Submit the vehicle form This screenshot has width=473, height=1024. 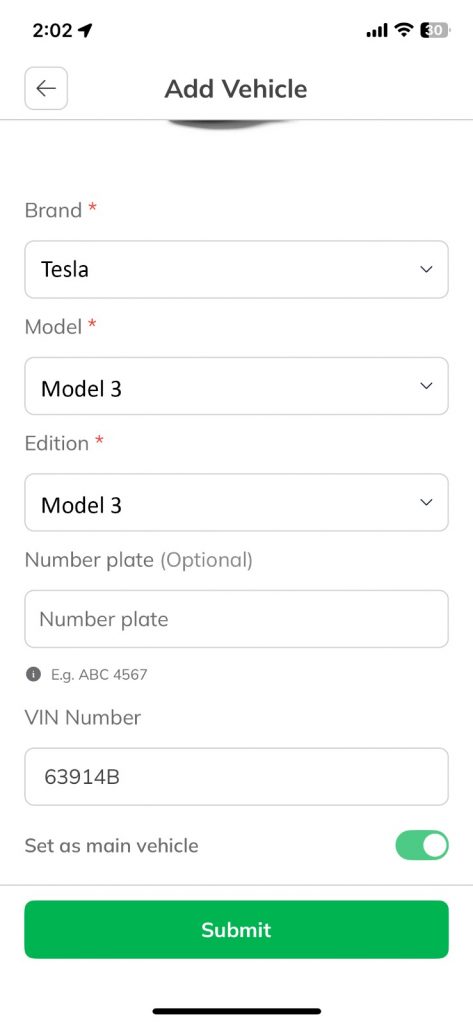(236, 929)
